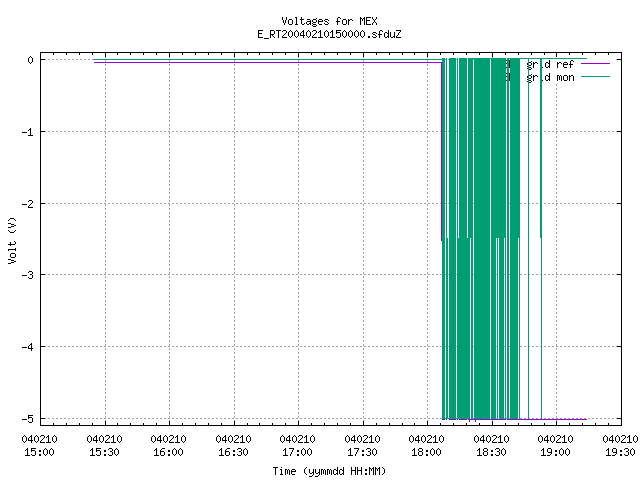Click the purple ref legend line sample
Image resolution: width=640 pixels, height=480 pixels.
(595, 64)
